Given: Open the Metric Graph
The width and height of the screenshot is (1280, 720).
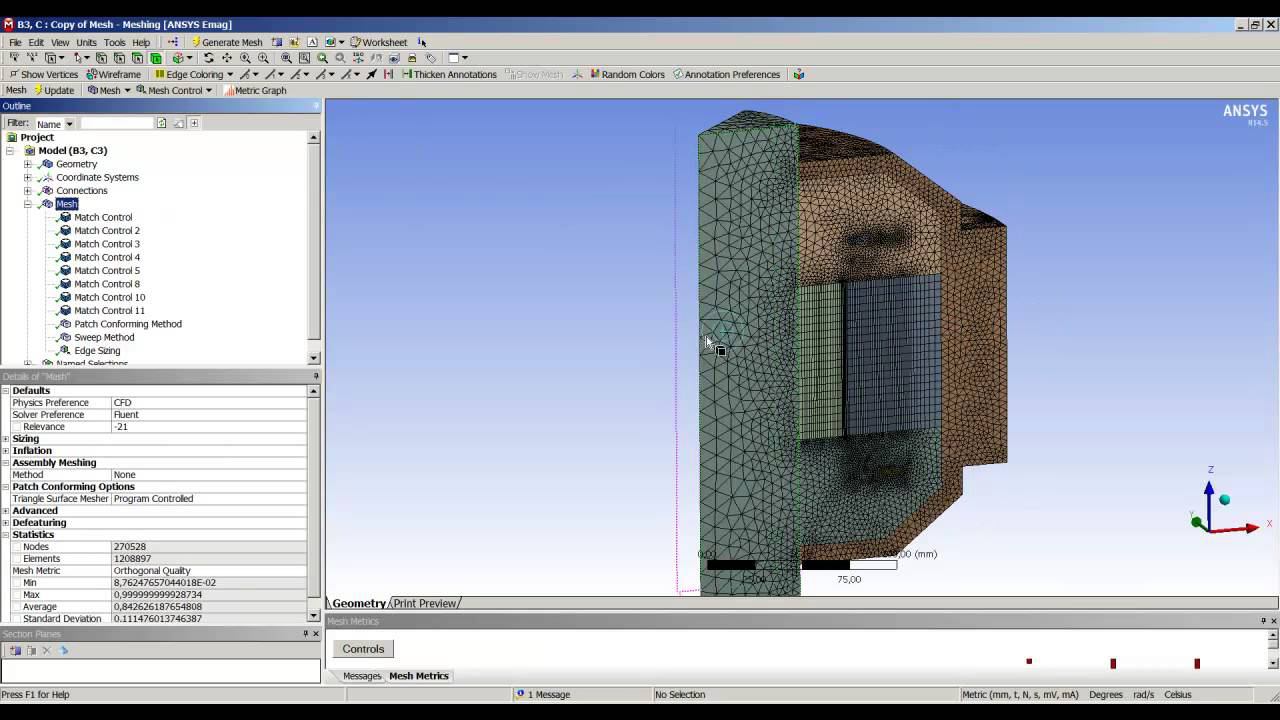Looking at the screenshot, I should tap(255, 90).
